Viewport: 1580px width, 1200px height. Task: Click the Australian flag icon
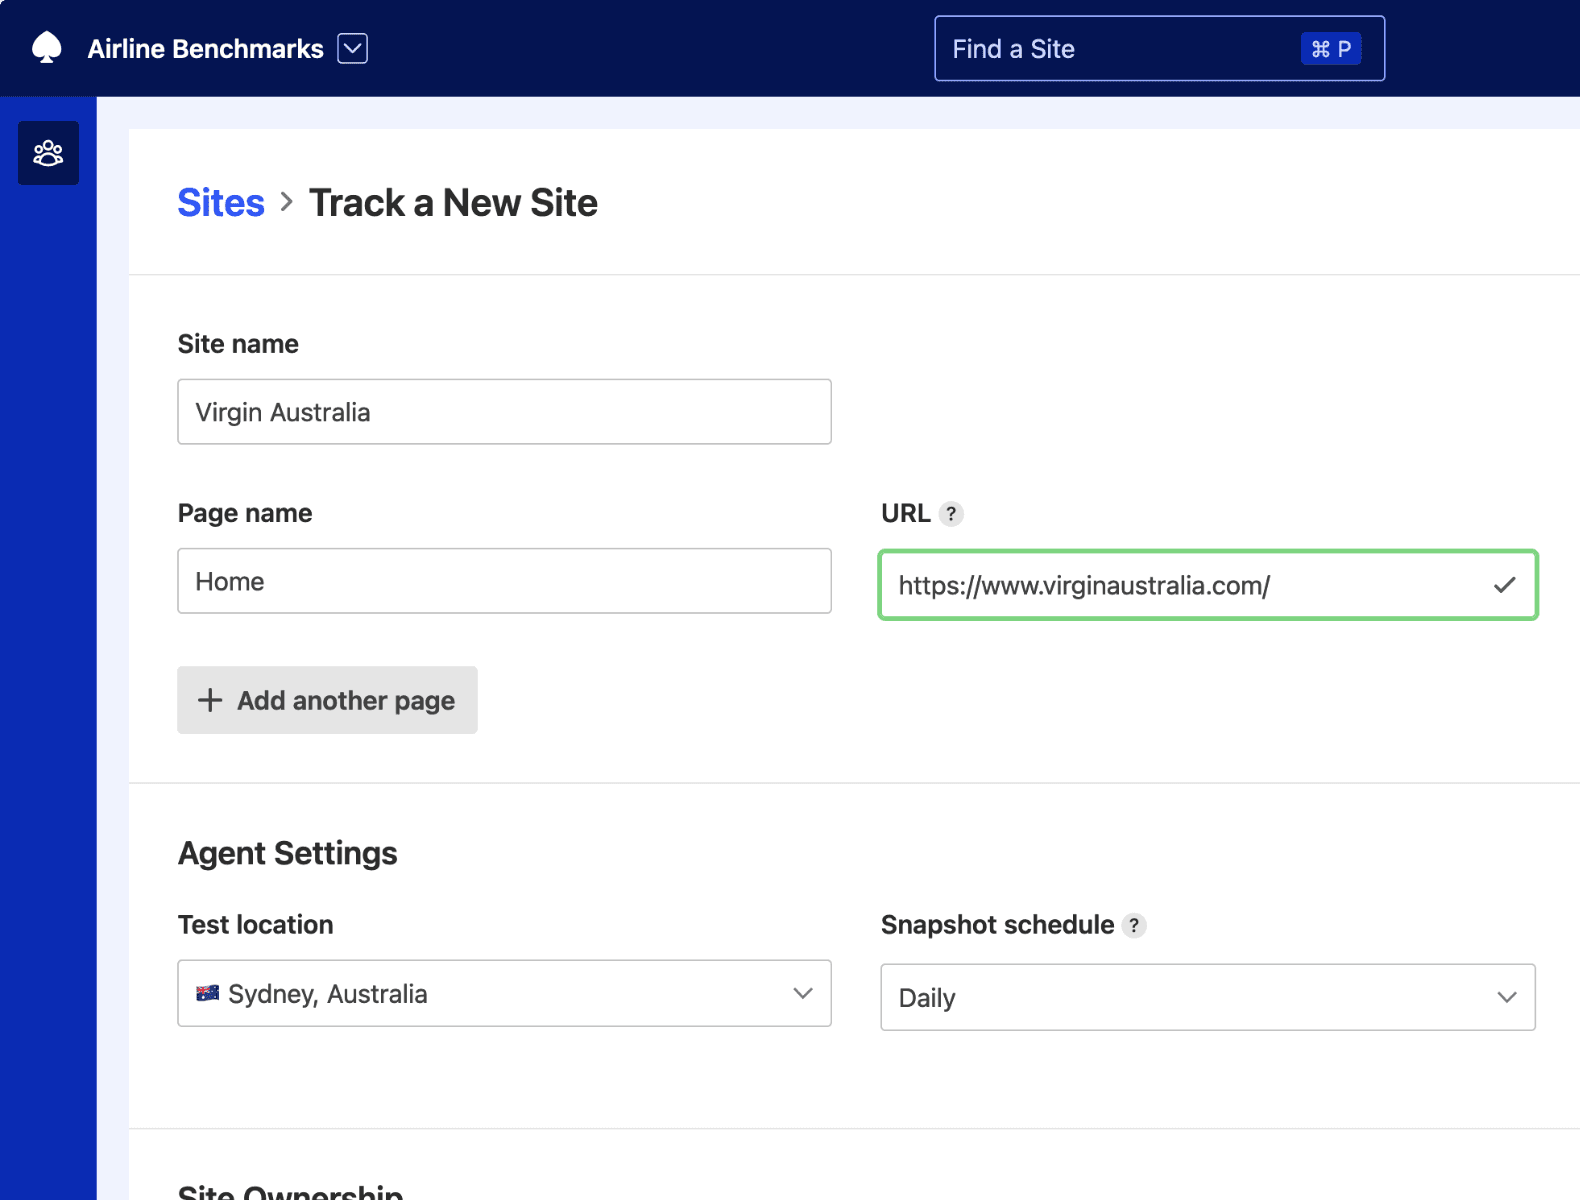pyautogui.click(x=208, y=994)
